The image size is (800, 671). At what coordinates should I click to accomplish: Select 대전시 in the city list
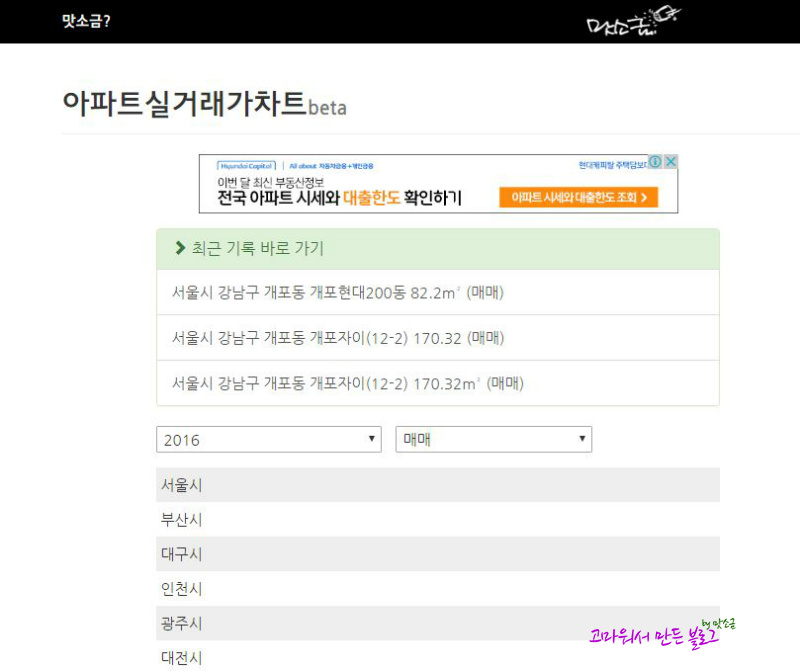pos(438,656)
